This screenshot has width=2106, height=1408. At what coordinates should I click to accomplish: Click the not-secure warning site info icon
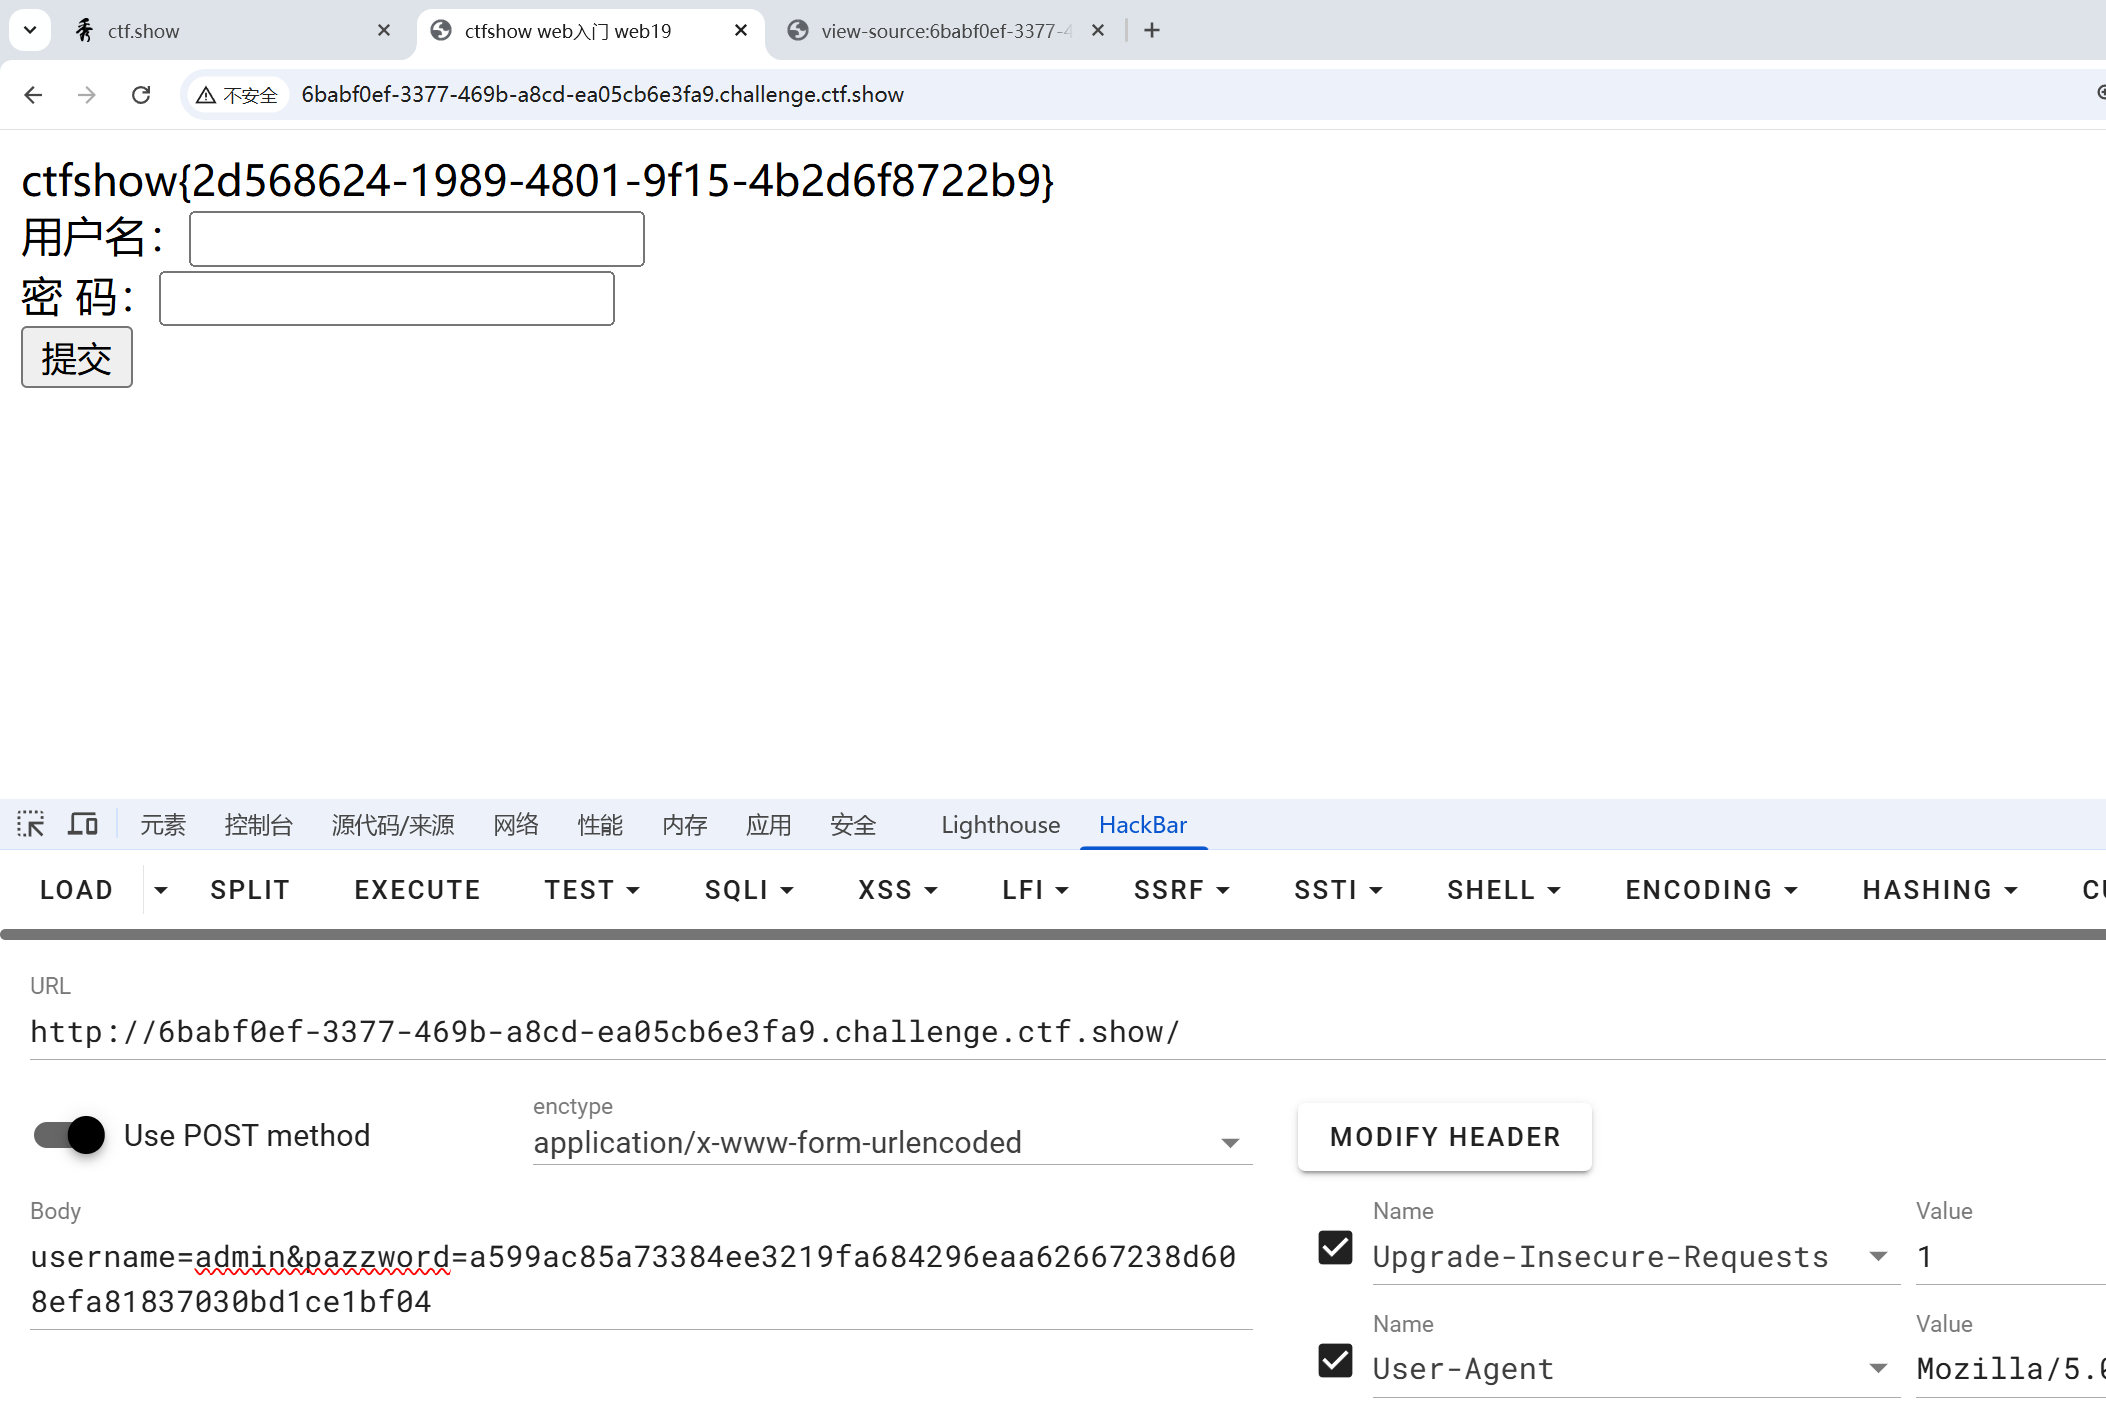[238, 95]
